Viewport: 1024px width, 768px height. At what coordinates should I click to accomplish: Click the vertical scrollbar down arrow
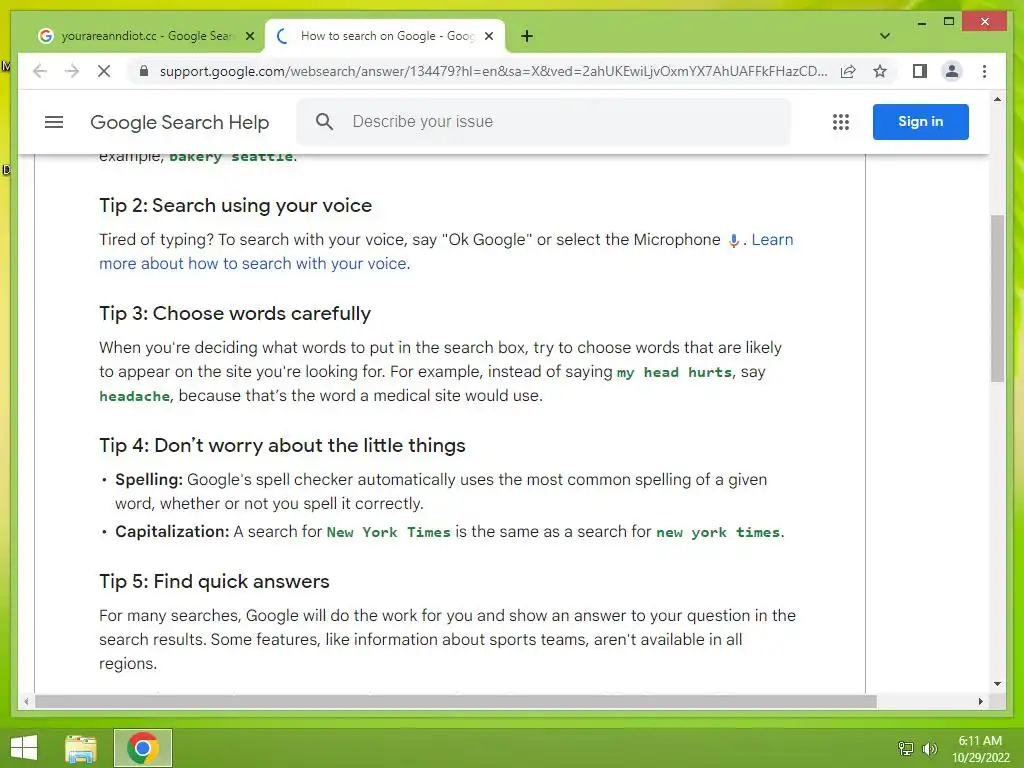point(997,684)
